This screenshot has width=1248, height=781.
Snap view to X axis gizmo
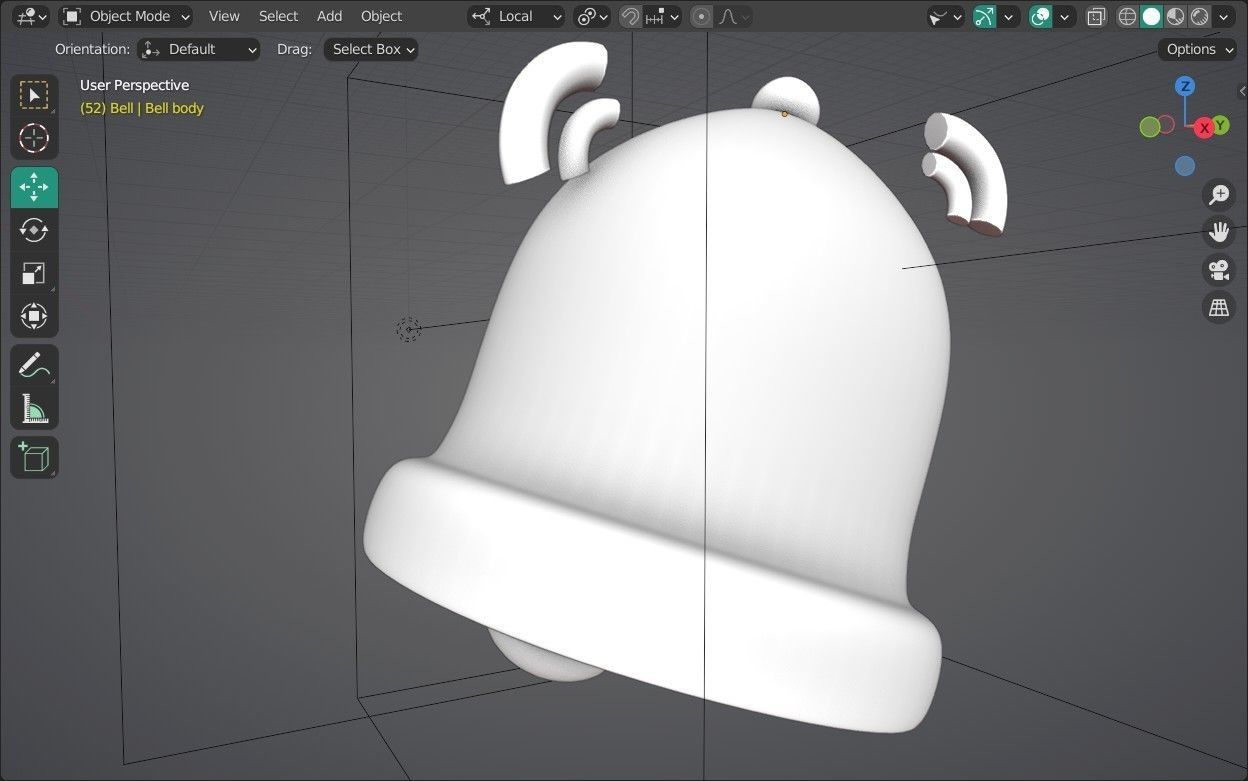pos(1204,127)
